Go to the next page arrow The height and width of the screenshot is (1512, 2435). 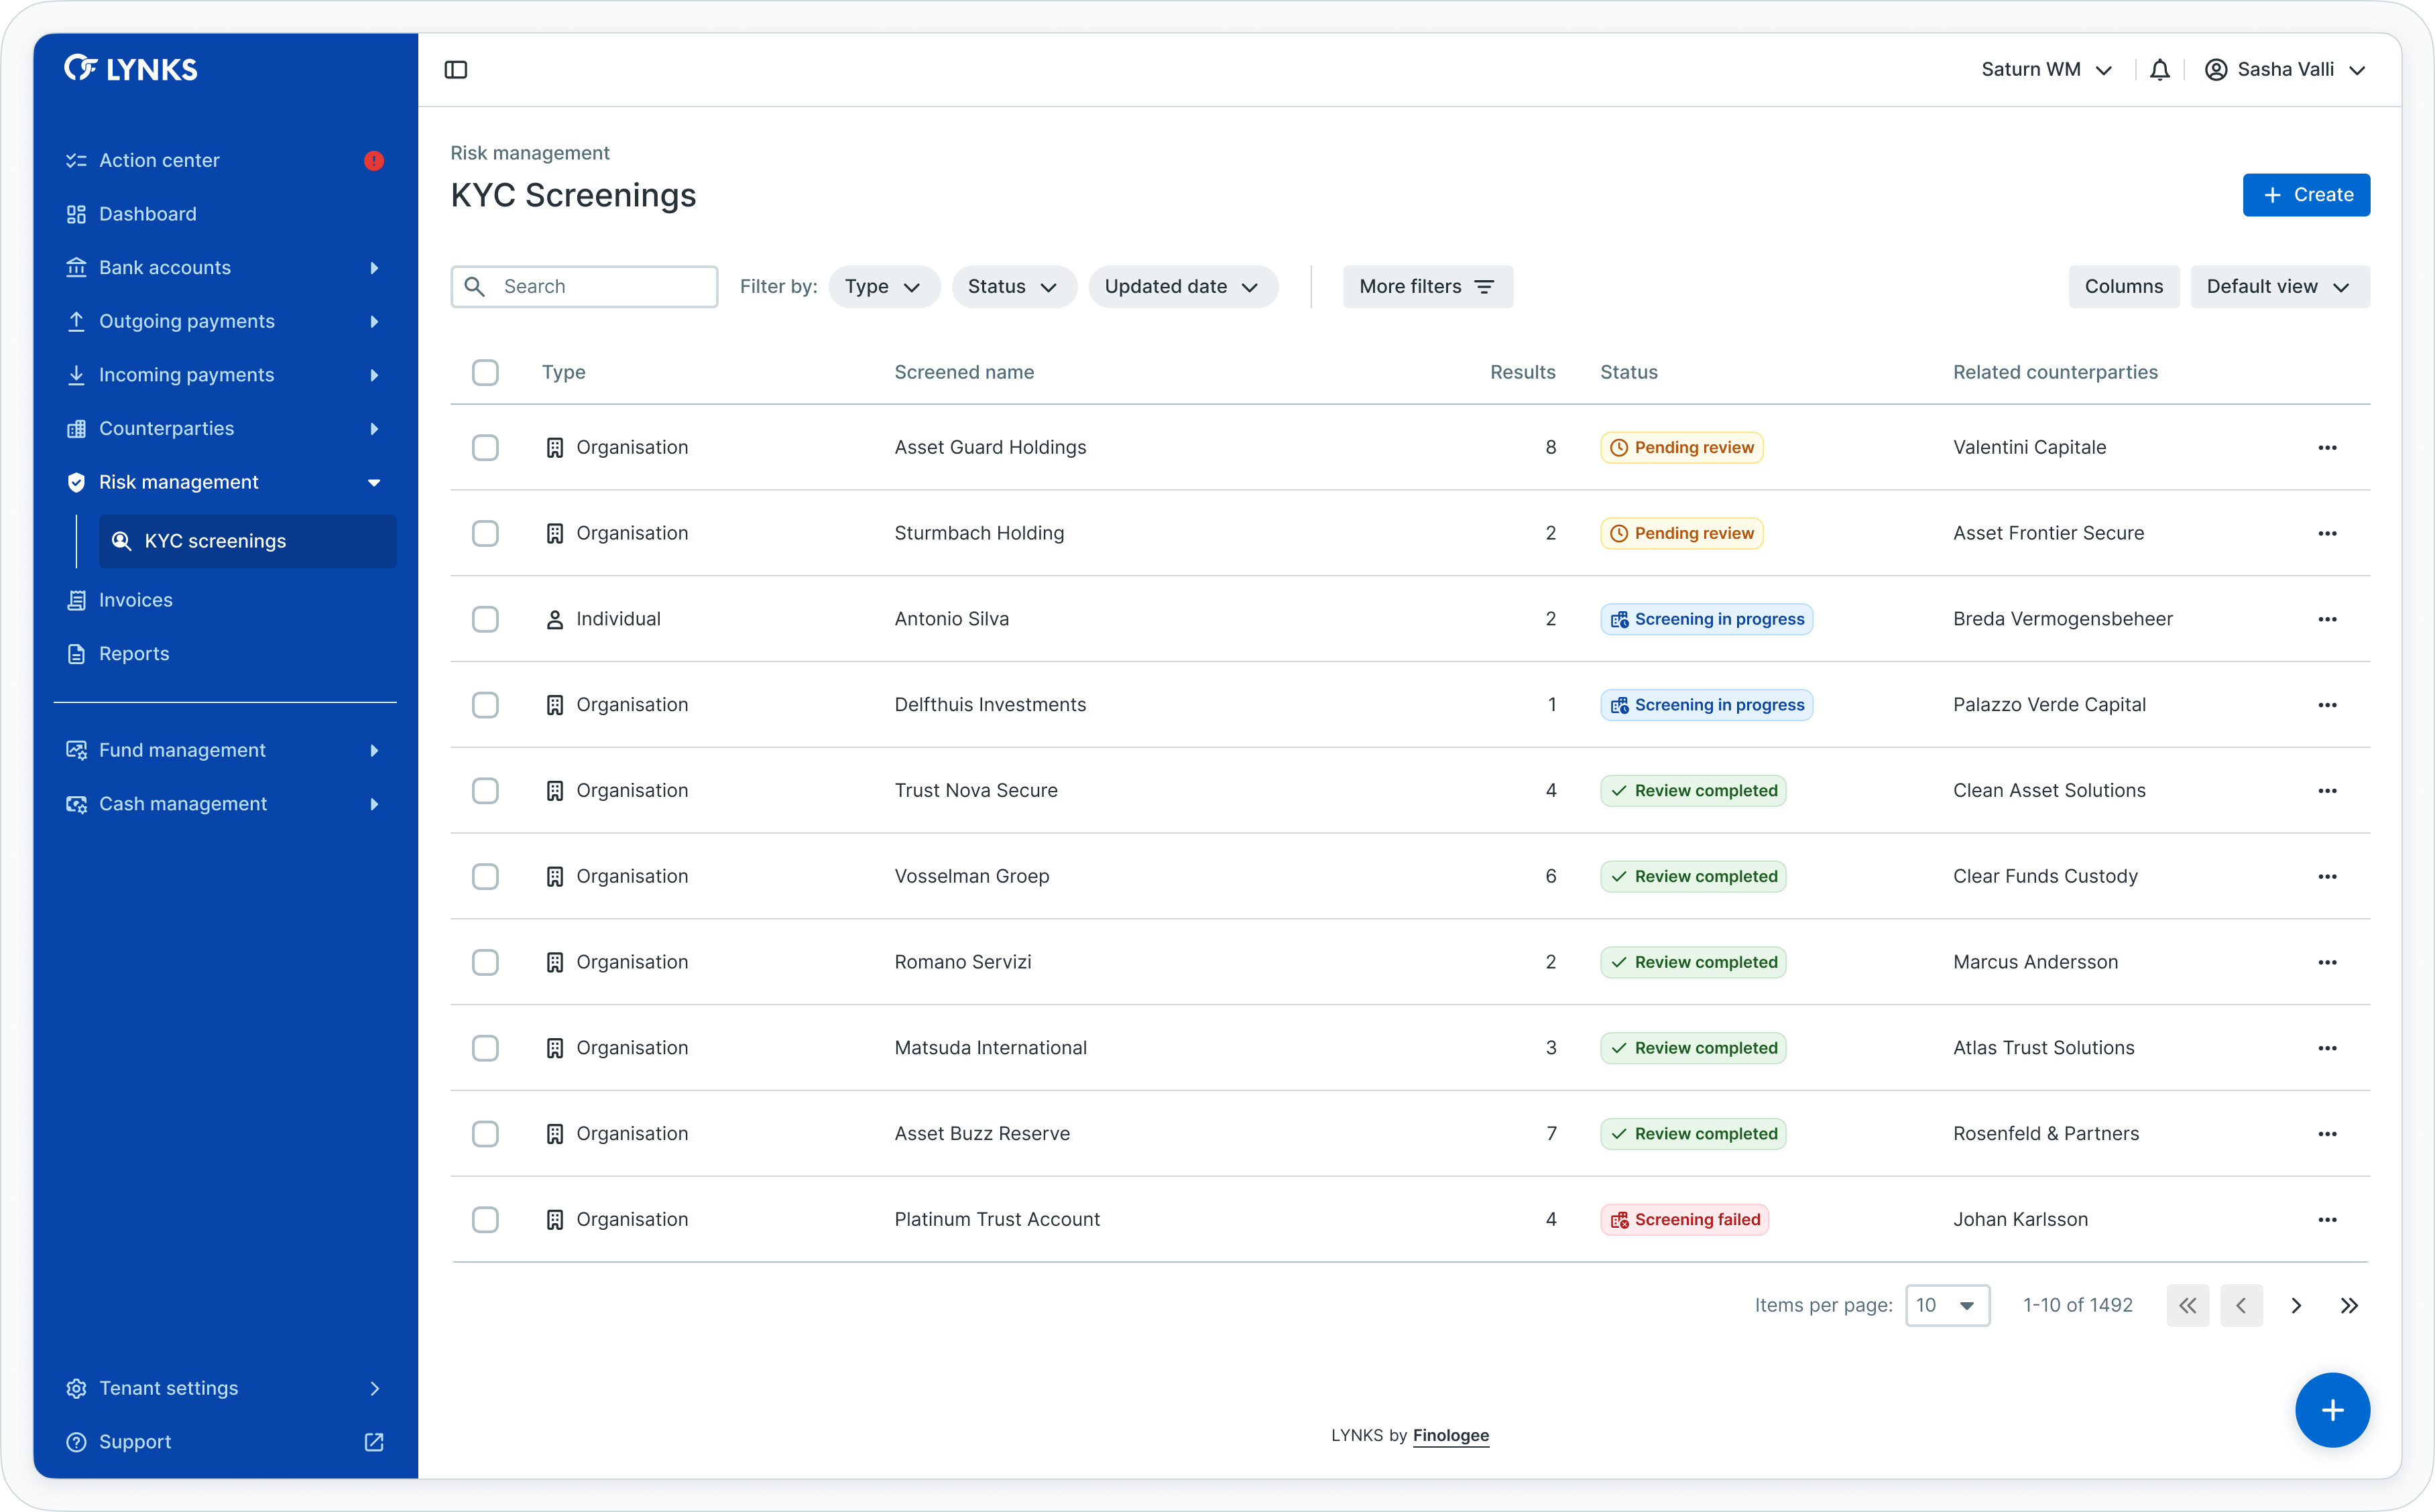(2296, 1305)
